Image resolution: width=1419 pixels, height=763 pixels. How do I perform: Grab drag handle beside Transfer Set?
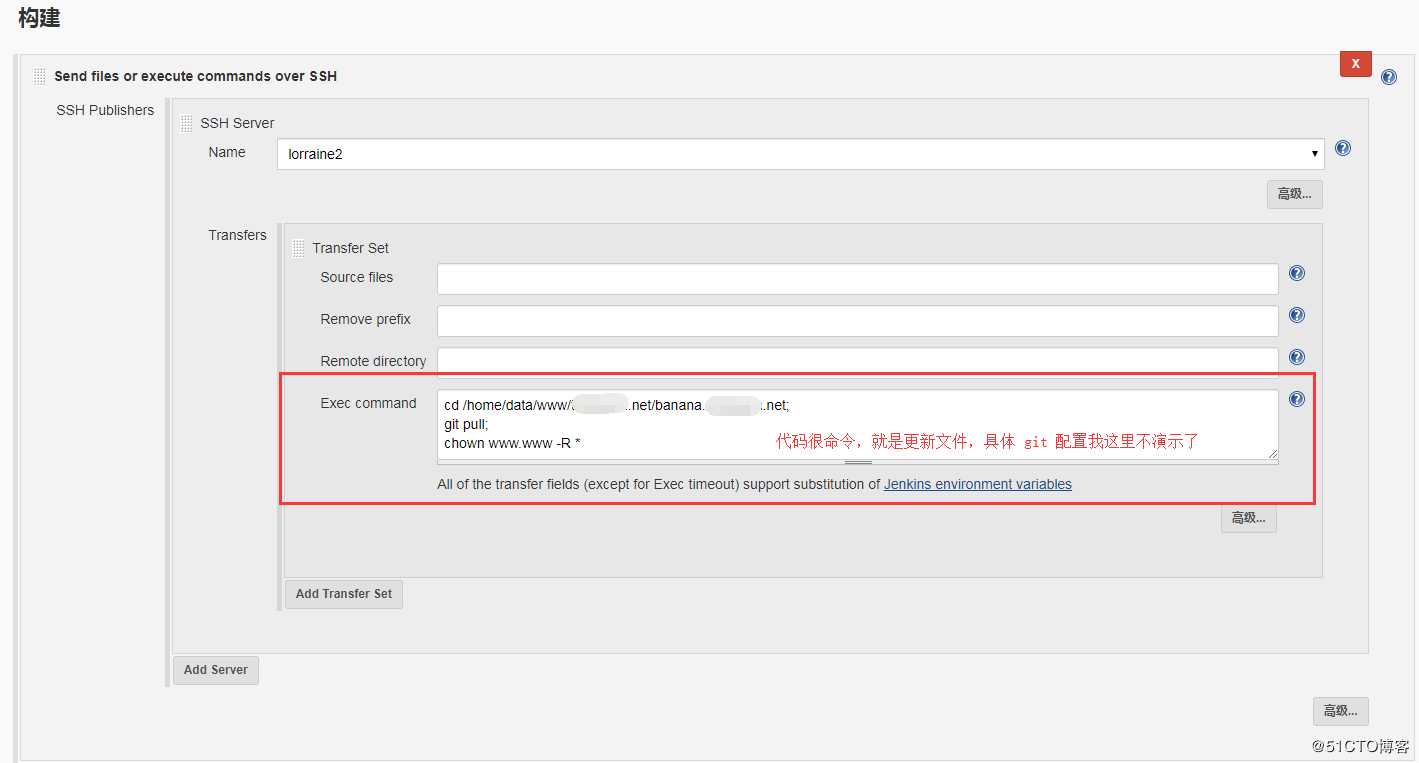[298, 248]
